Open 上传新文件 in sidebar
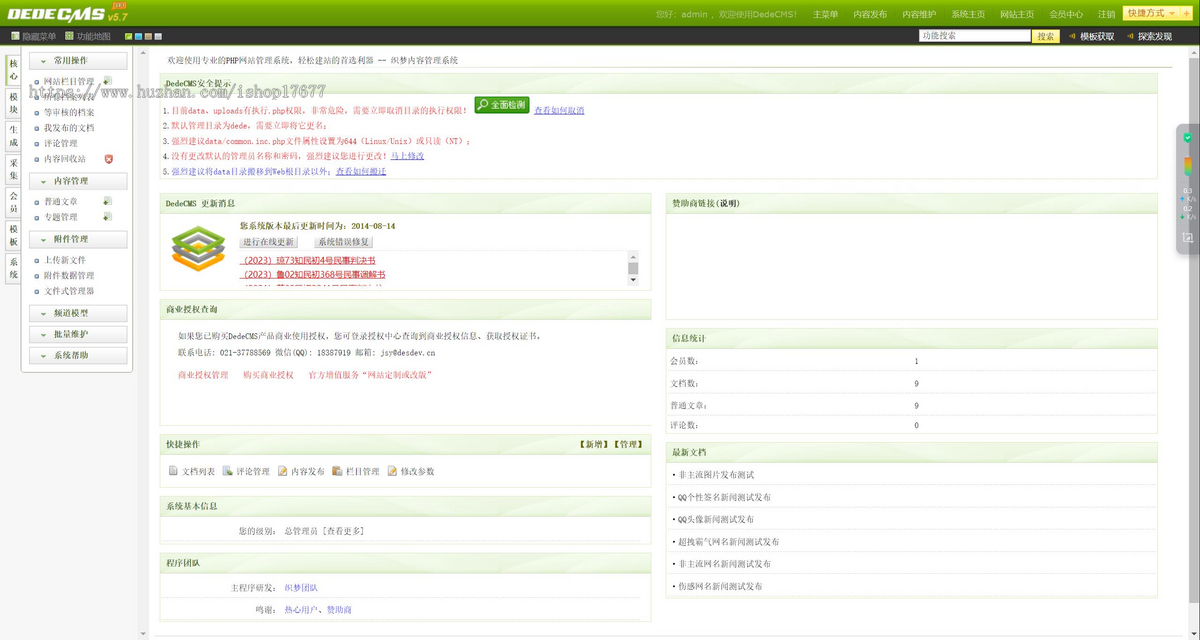 [65, 260]
